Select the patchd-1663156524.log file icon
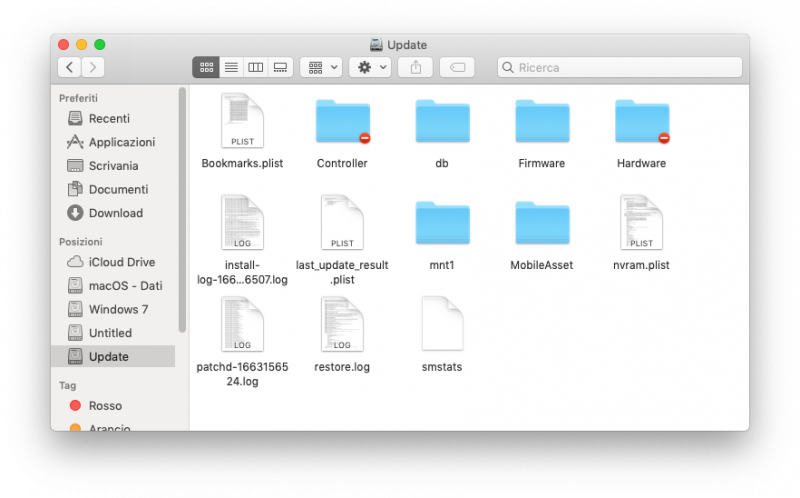Screen dimensions: 800x498 coord(242,324)
